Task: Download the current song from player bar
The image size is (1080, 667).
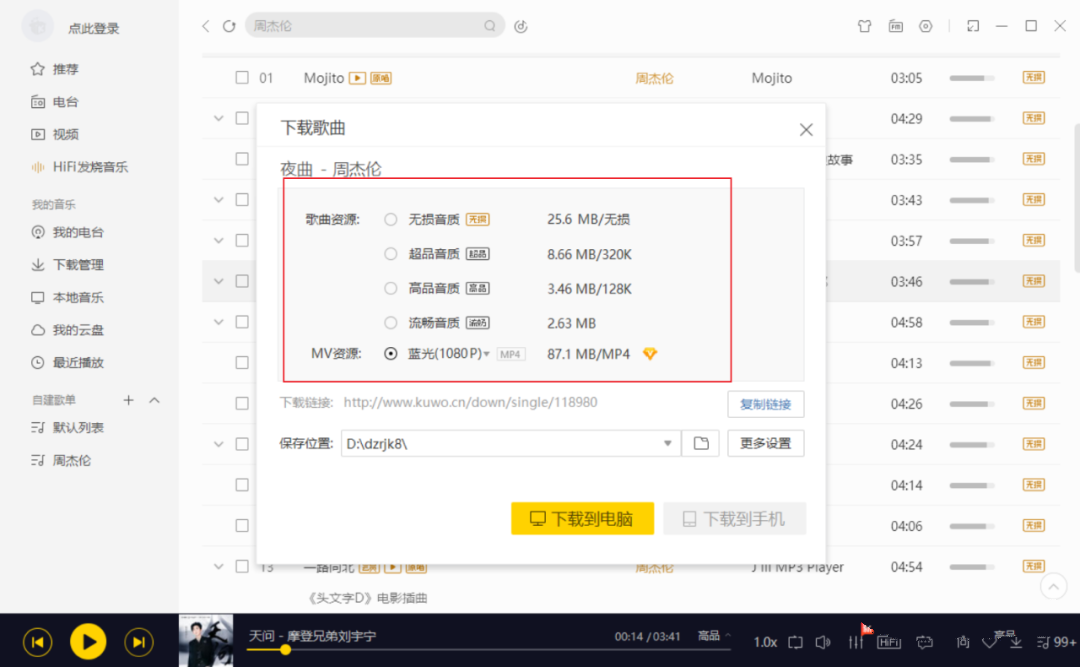Action: click(x=1015, y=642)
